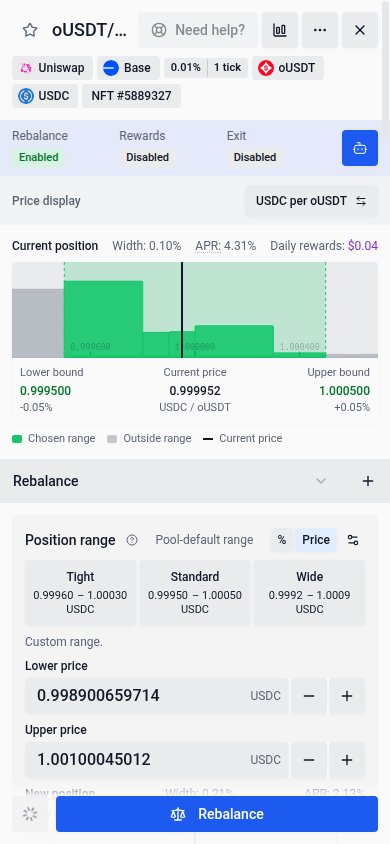Click the Lower price input field

tap(157, 696)
